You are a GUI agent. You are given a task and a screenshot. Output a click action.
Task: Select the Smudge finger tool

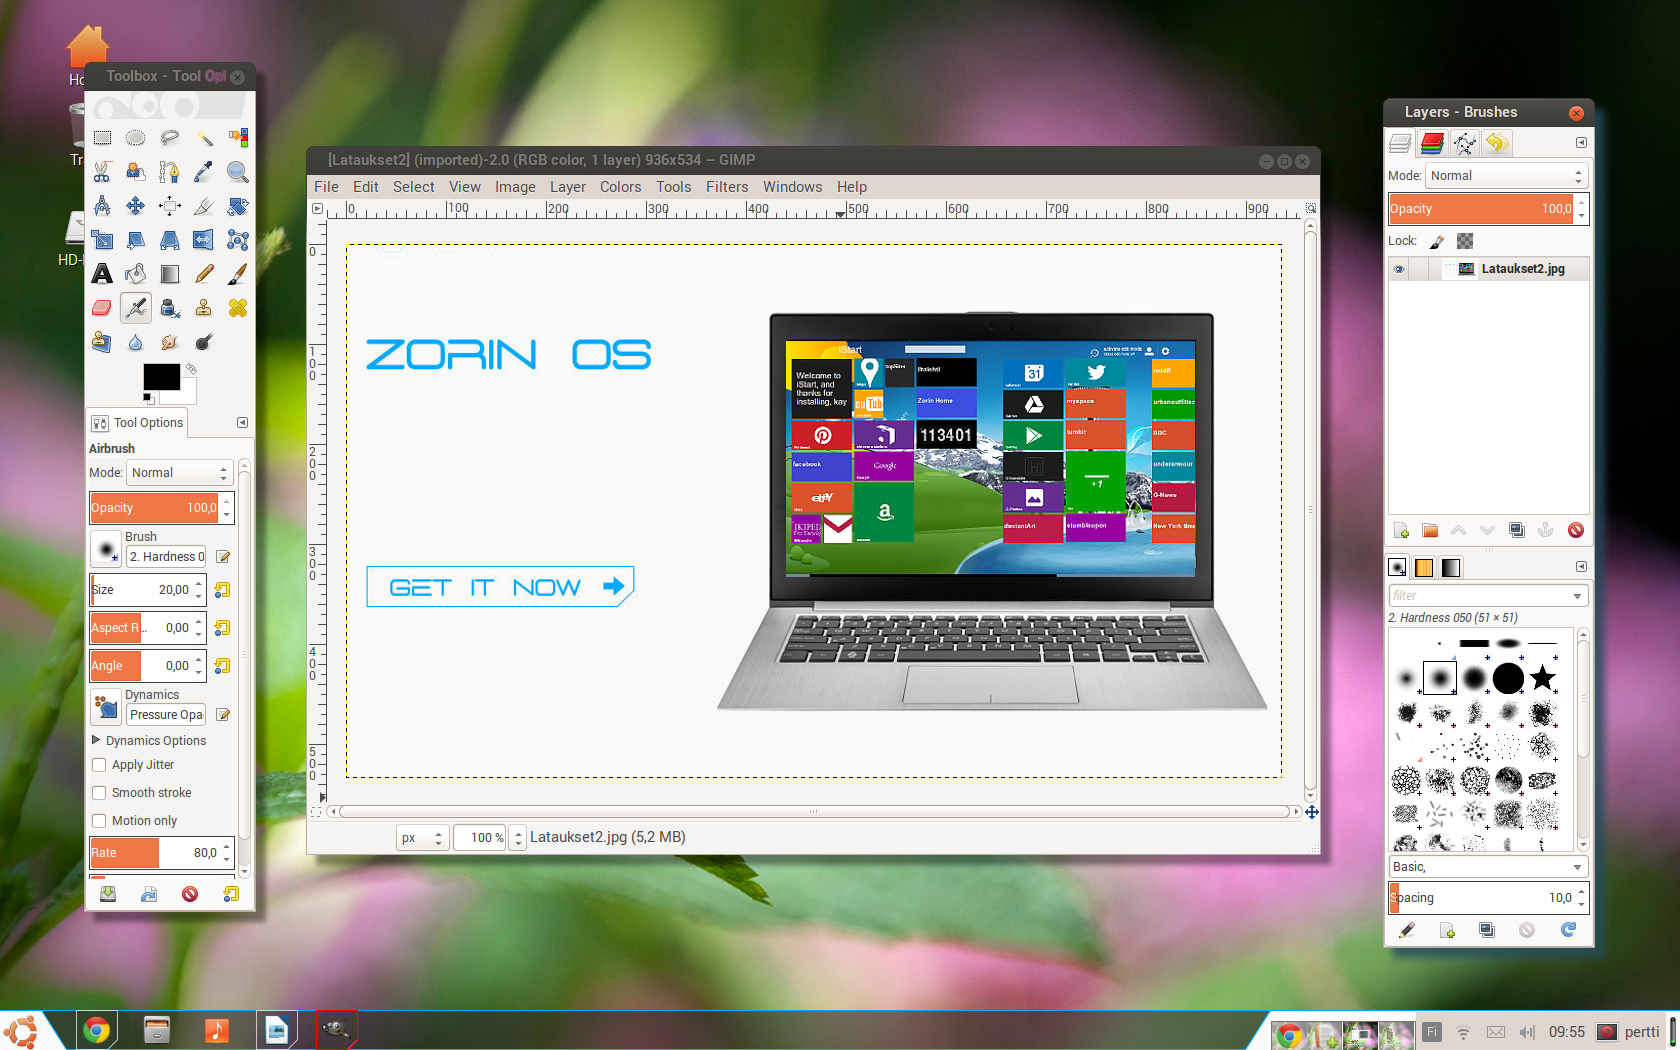(x=170, y=342)
